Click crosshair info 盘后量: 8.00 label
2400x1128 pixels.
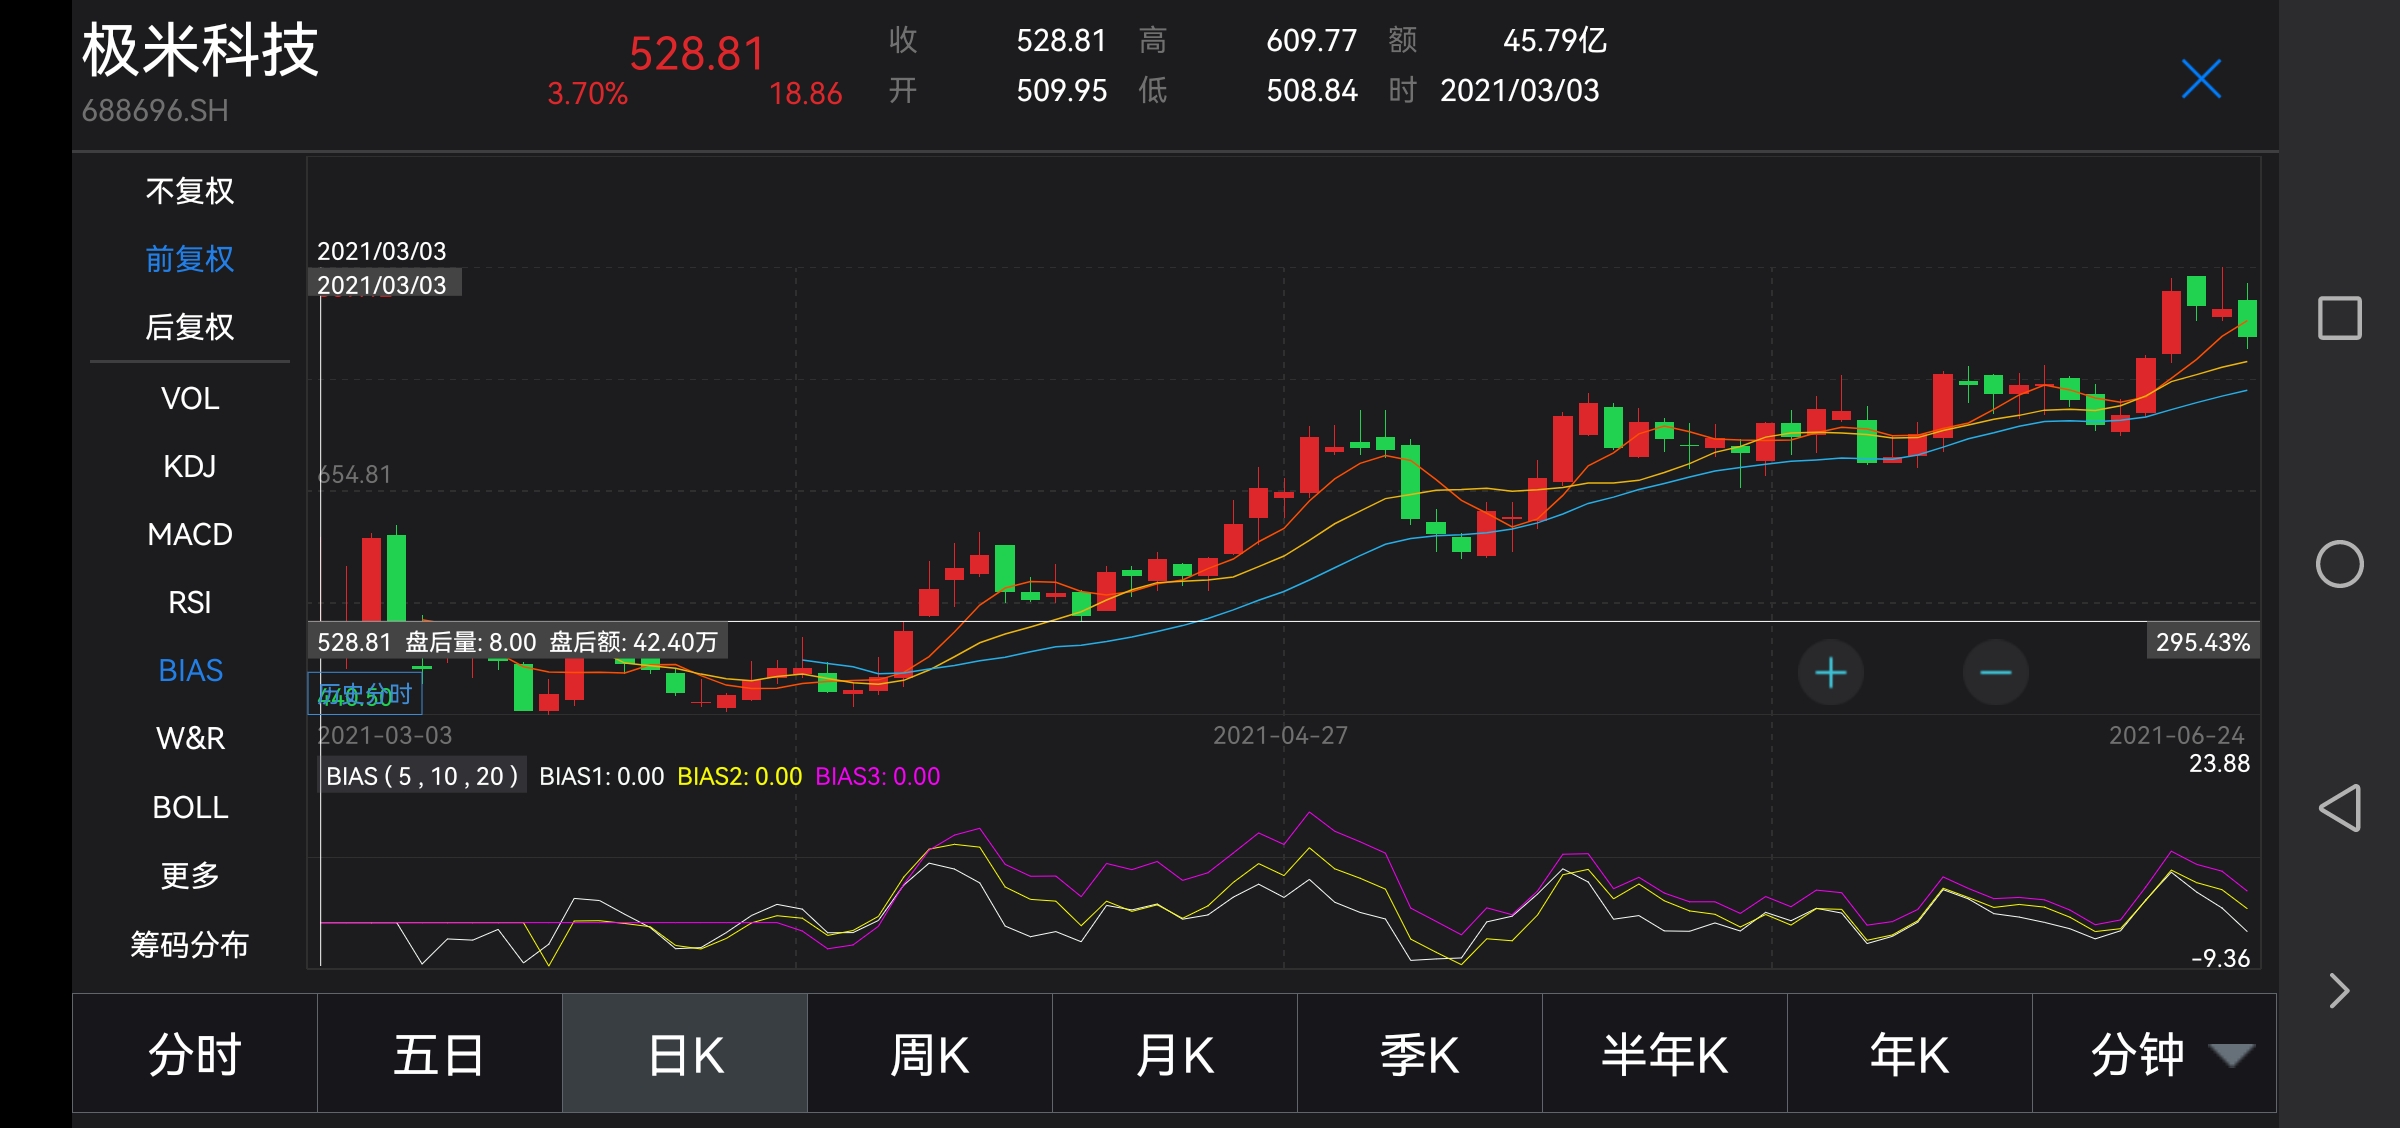(471, 642)
